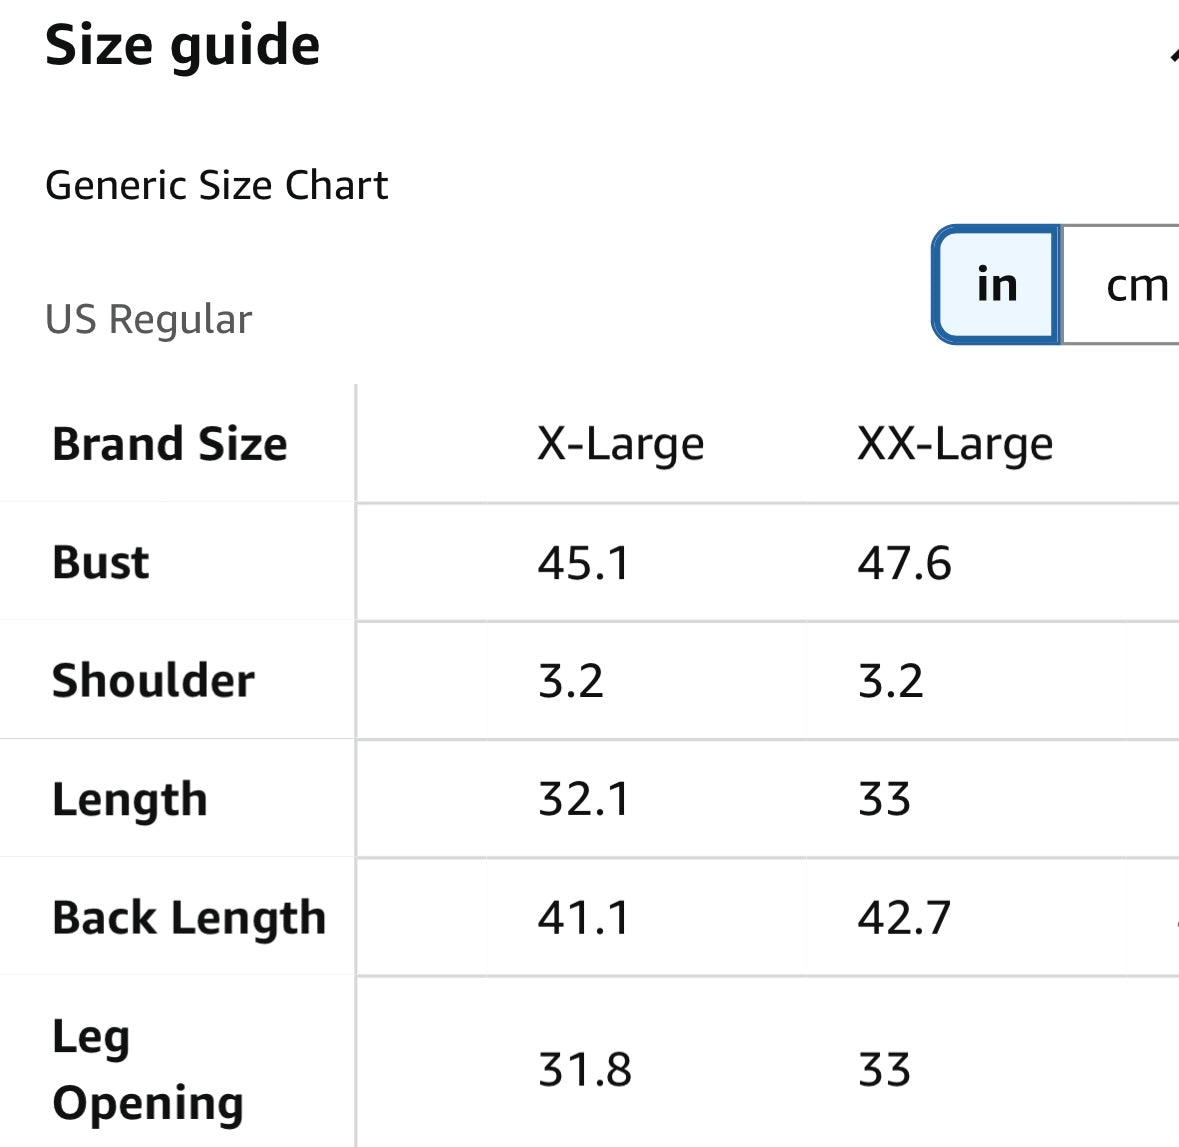
Task: Click X-Large leg opening value 31.8
Action: coord(585,1069)
